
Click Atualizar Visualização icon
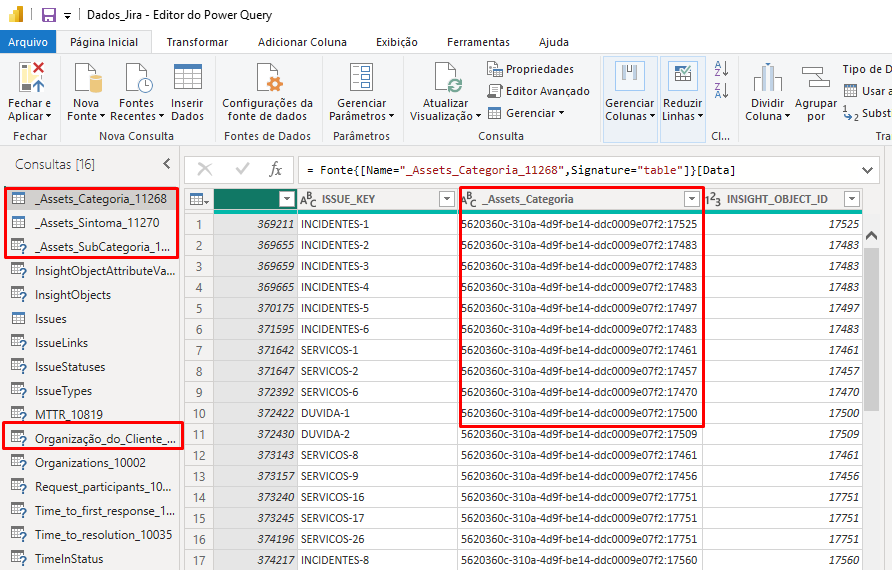(447, 77)
